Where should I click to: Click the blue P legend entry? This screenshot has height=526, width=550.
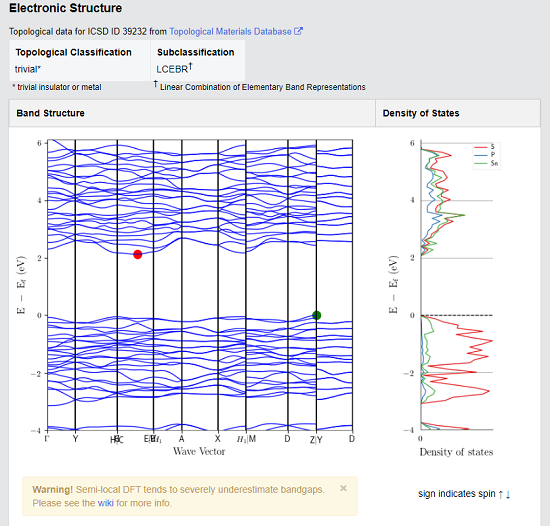coord(484,155)
